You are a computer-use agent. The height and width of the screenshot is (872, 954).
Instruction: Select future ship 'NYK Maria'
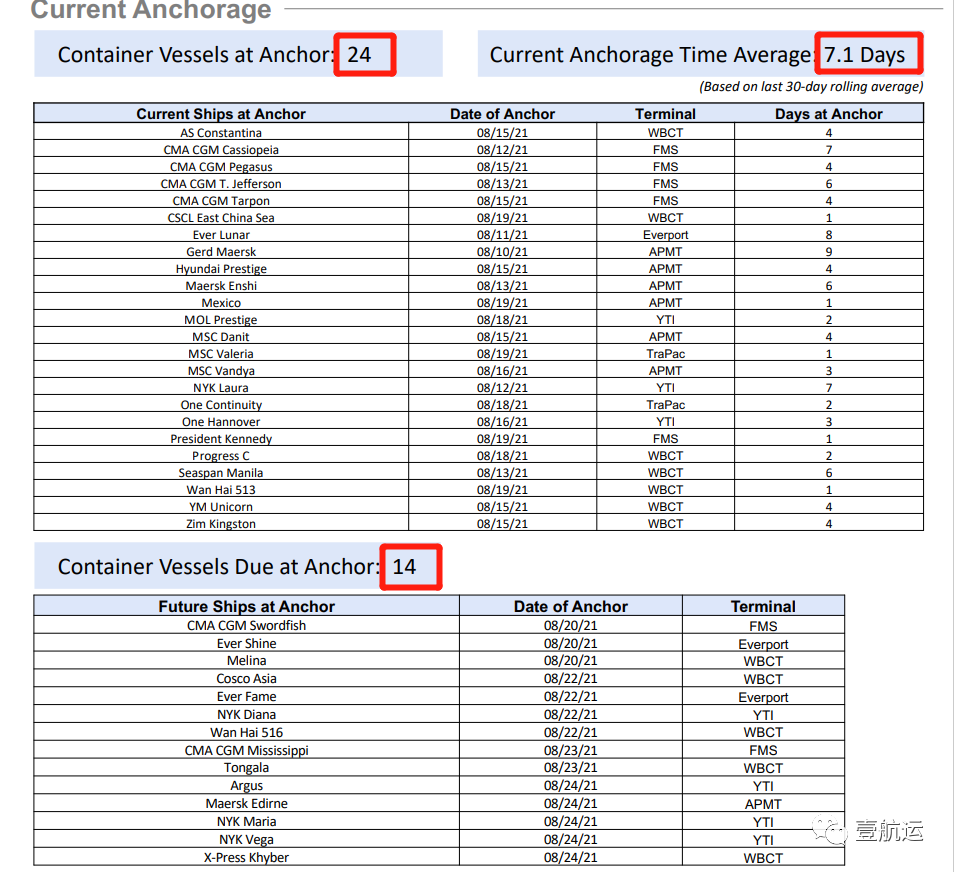point(246,821)
